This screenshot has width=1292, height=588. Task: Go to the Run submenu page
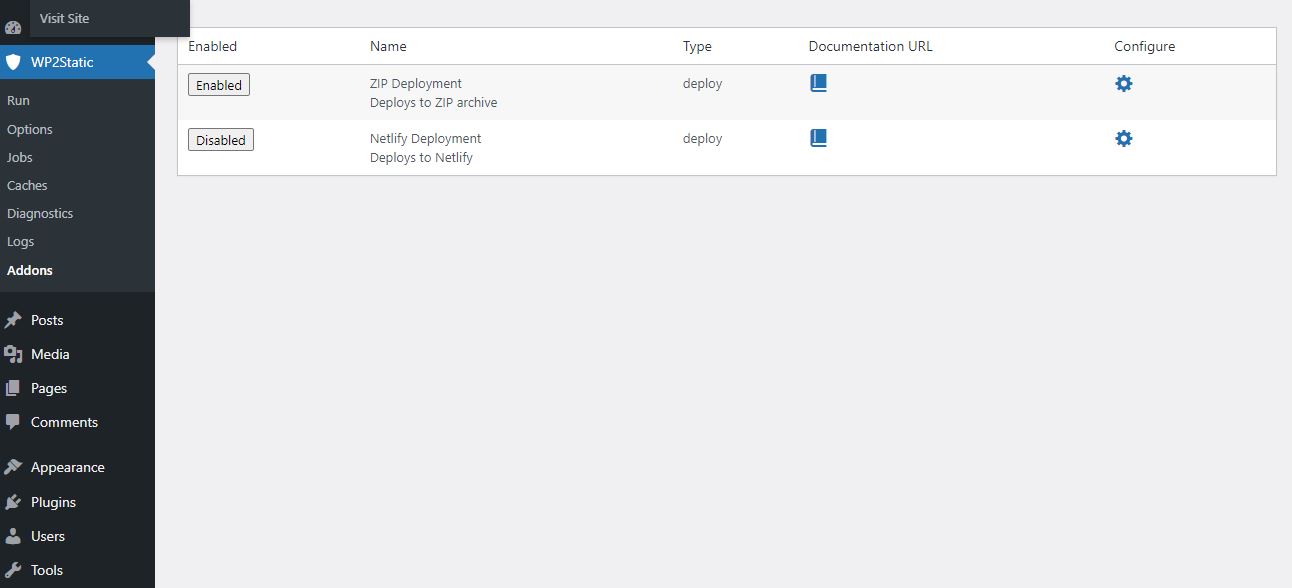[18, 101]
